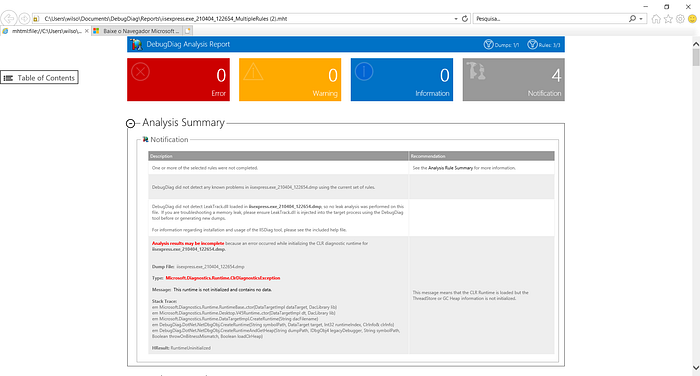The width and height of the screenshot is (700, 376).
Task: Click the vertical scrollbar up arrow
Action: click(x=696, y=44)
